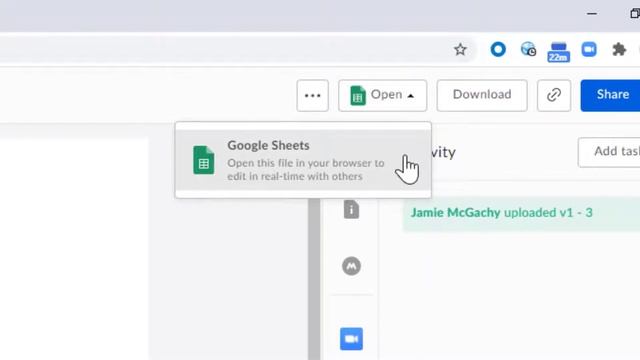640x360 pixels.
Task: Open the Extensions puzzle piece menu
Action: coord(619,50)
